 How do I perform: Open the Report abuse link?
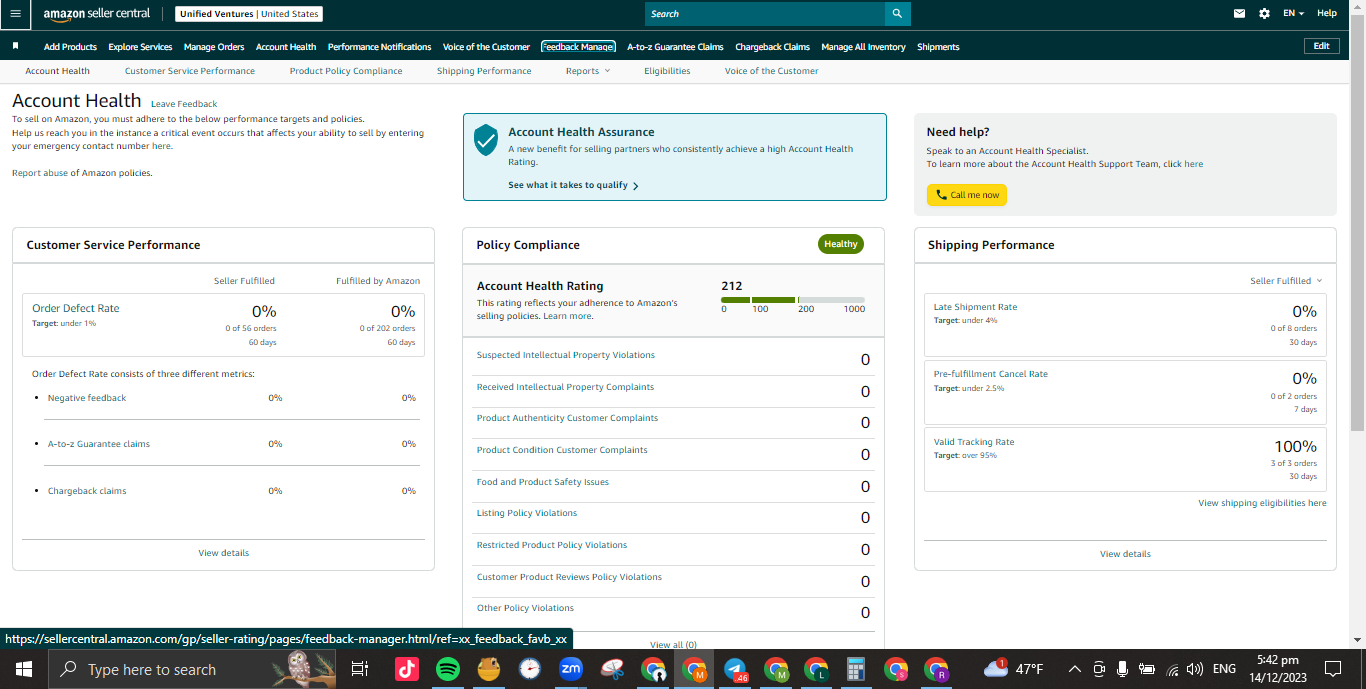40,173
